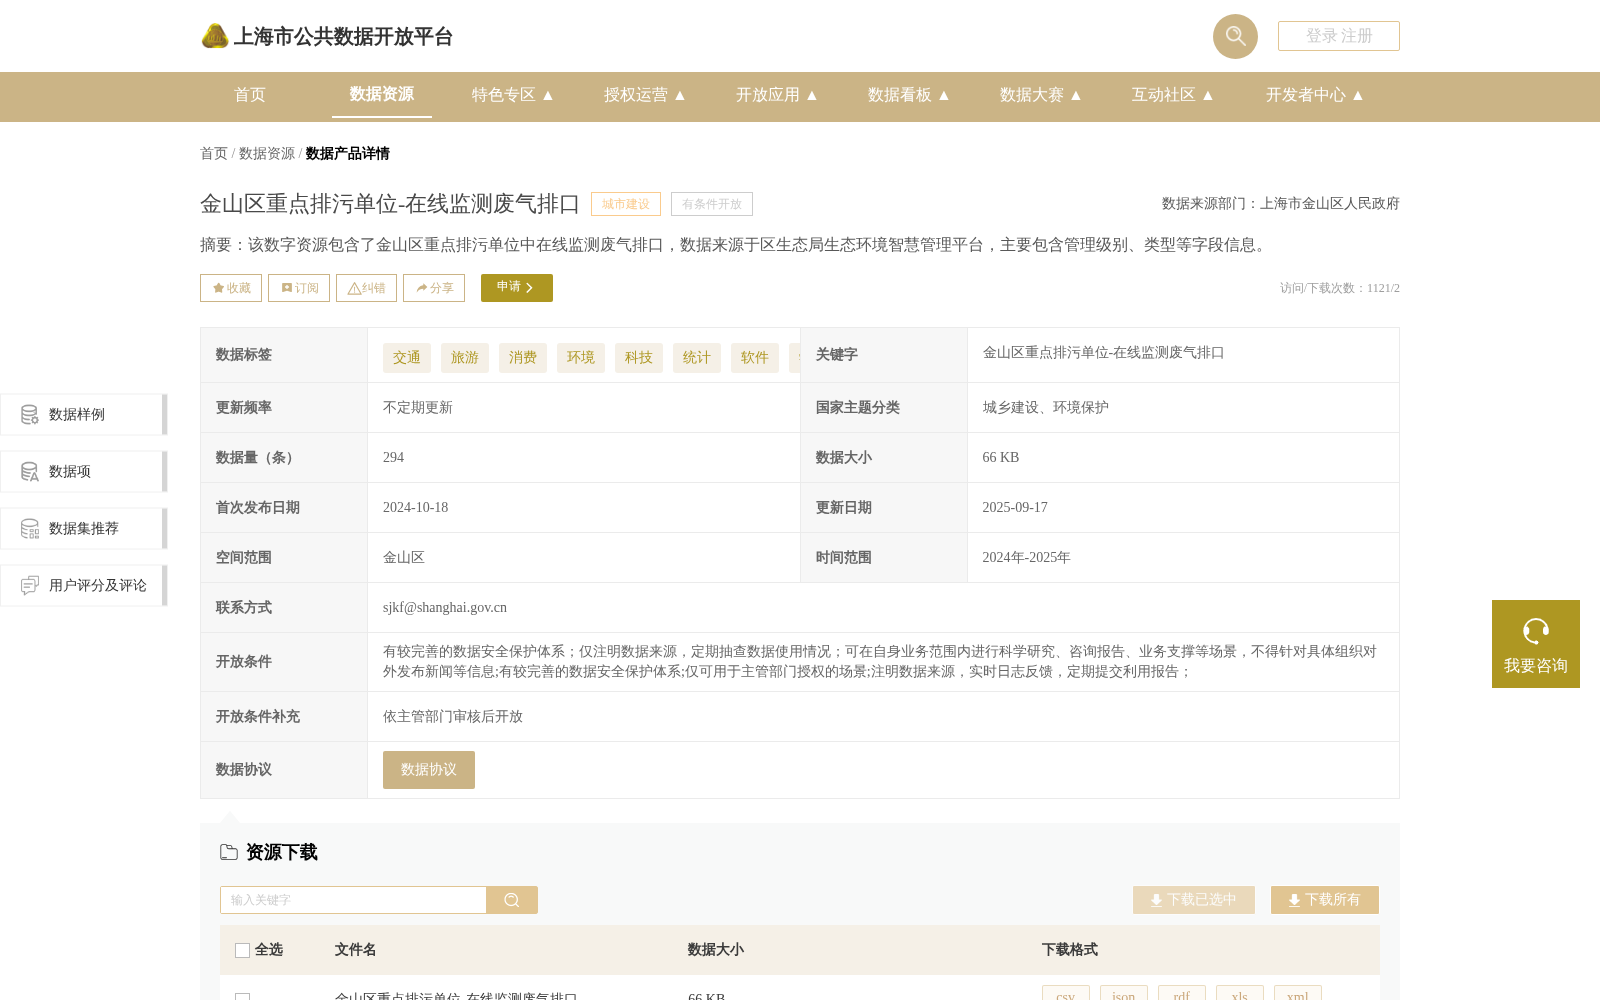This screenshot has width=1600, height=1000.
Task: Click 下载所有 download all button
Action: coord(1325,900)
